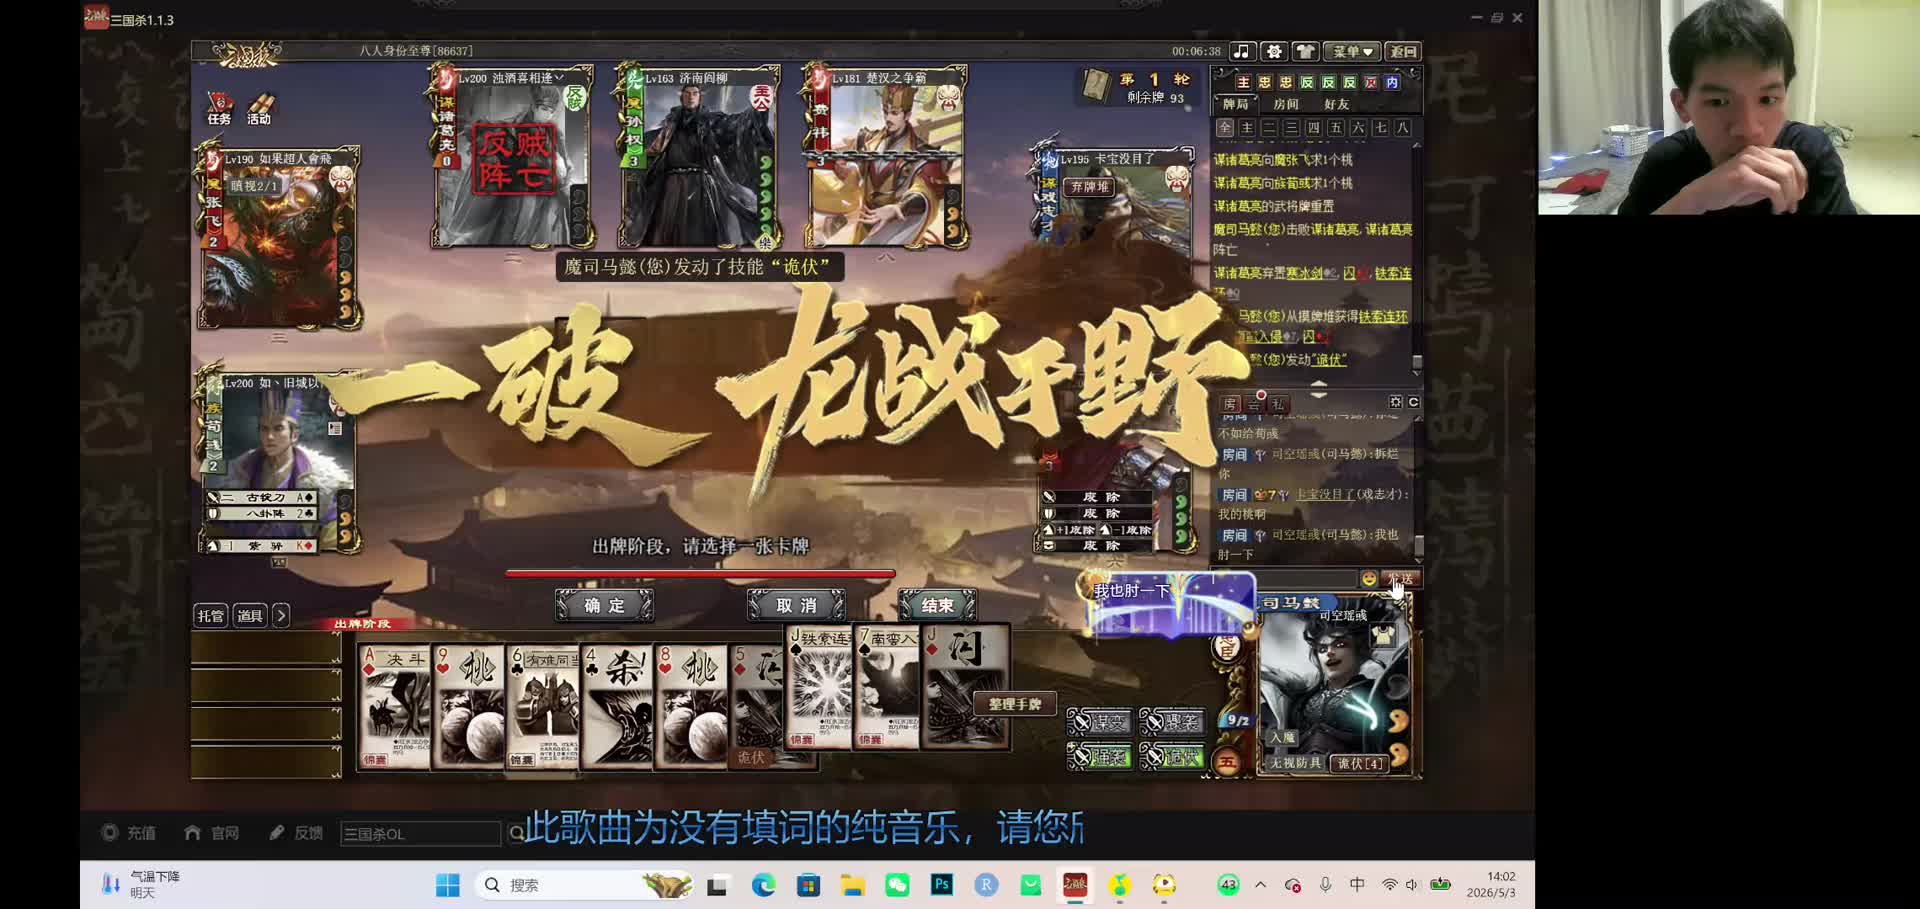Open File Explorer from taskbar
This screenshot has height=909, width=1920.
(852, 885)
